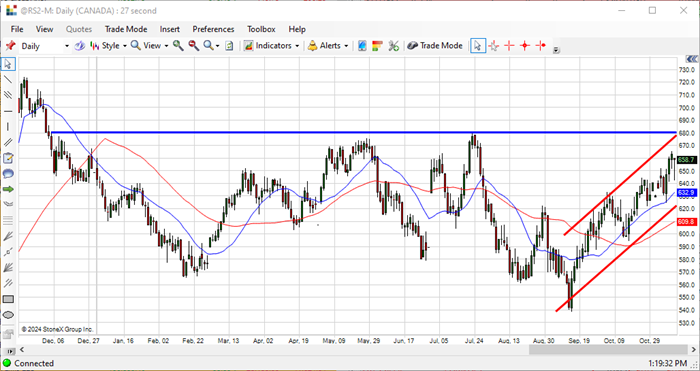The width and height of the screenshot is (700, 371).
Task: Select the triple parallel lines tool
Action: (x=8, y=95)
